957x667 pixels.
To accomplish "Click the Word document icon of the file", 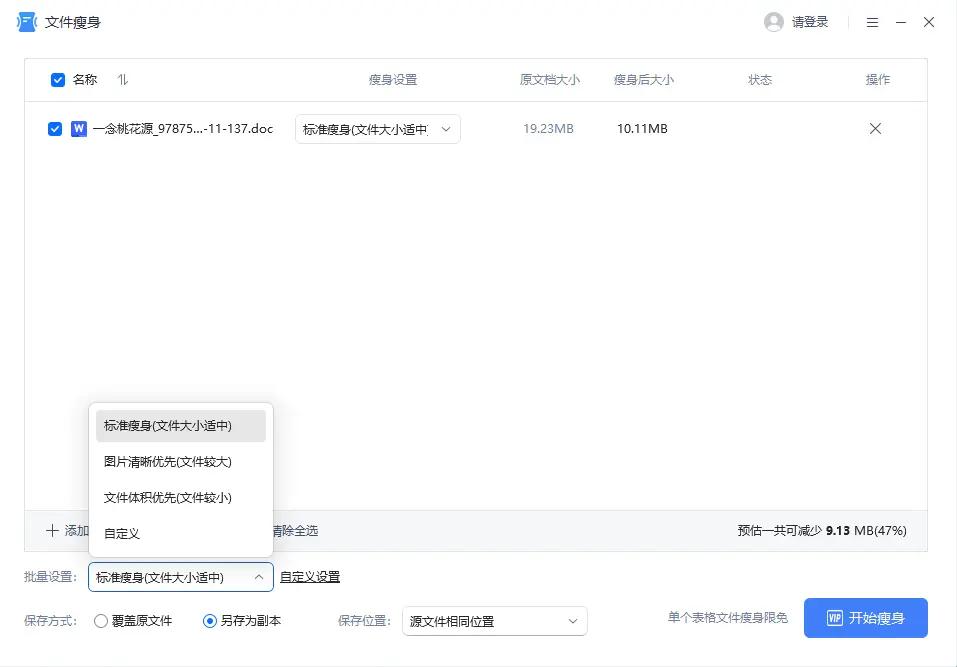I will click(x=80, y=128).
